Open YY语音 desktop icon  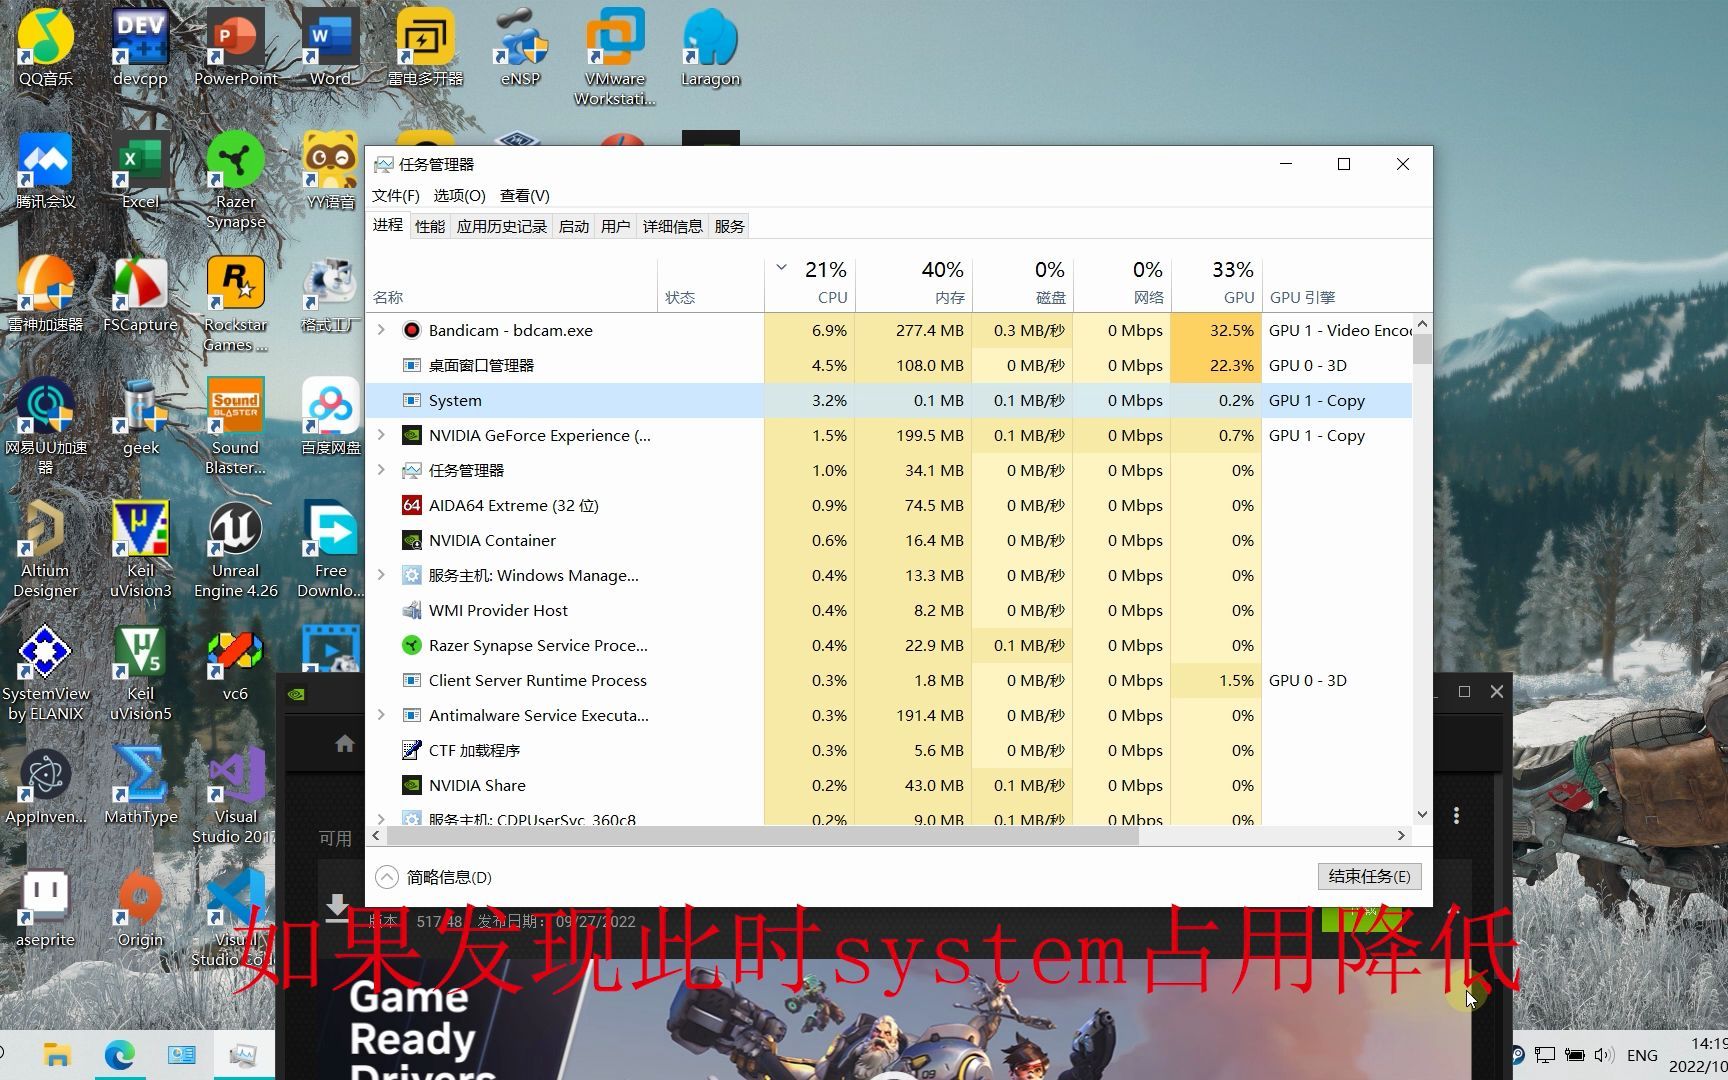(x=330, y=170)
